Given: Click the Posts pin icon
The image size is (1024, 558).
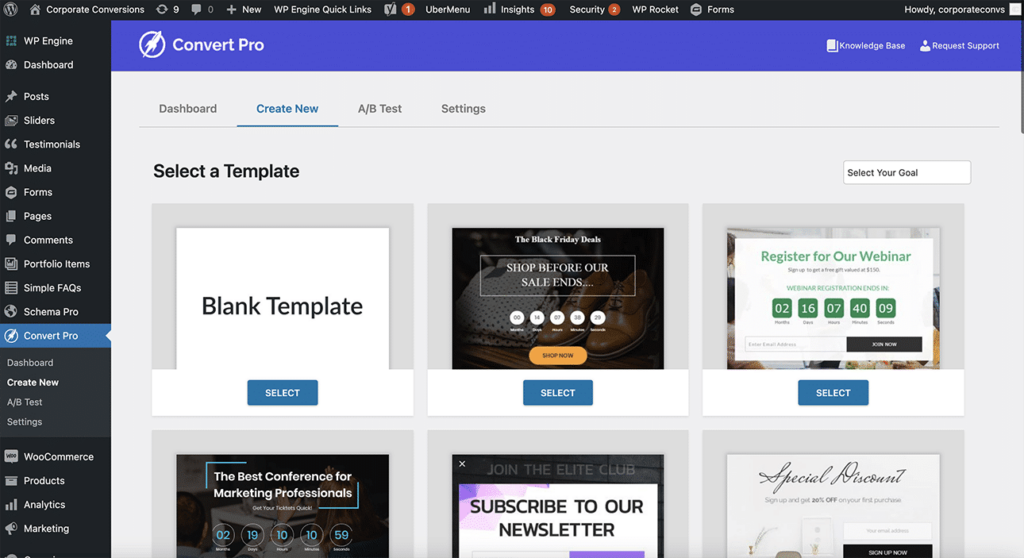Looking at the screenshot, I should (x=11, y=96).
